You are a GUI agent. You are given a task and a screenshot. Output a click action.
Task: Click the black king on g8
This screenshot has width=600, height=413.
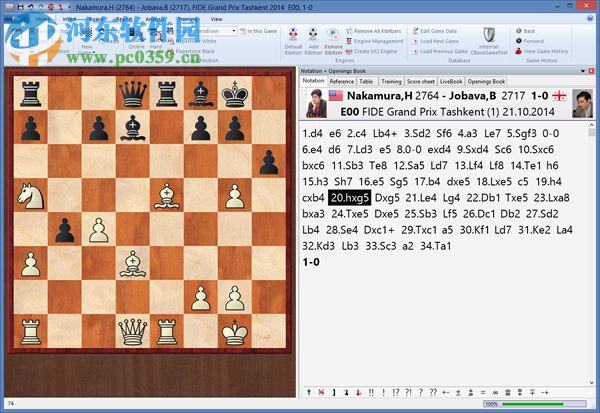coord(235,93)
